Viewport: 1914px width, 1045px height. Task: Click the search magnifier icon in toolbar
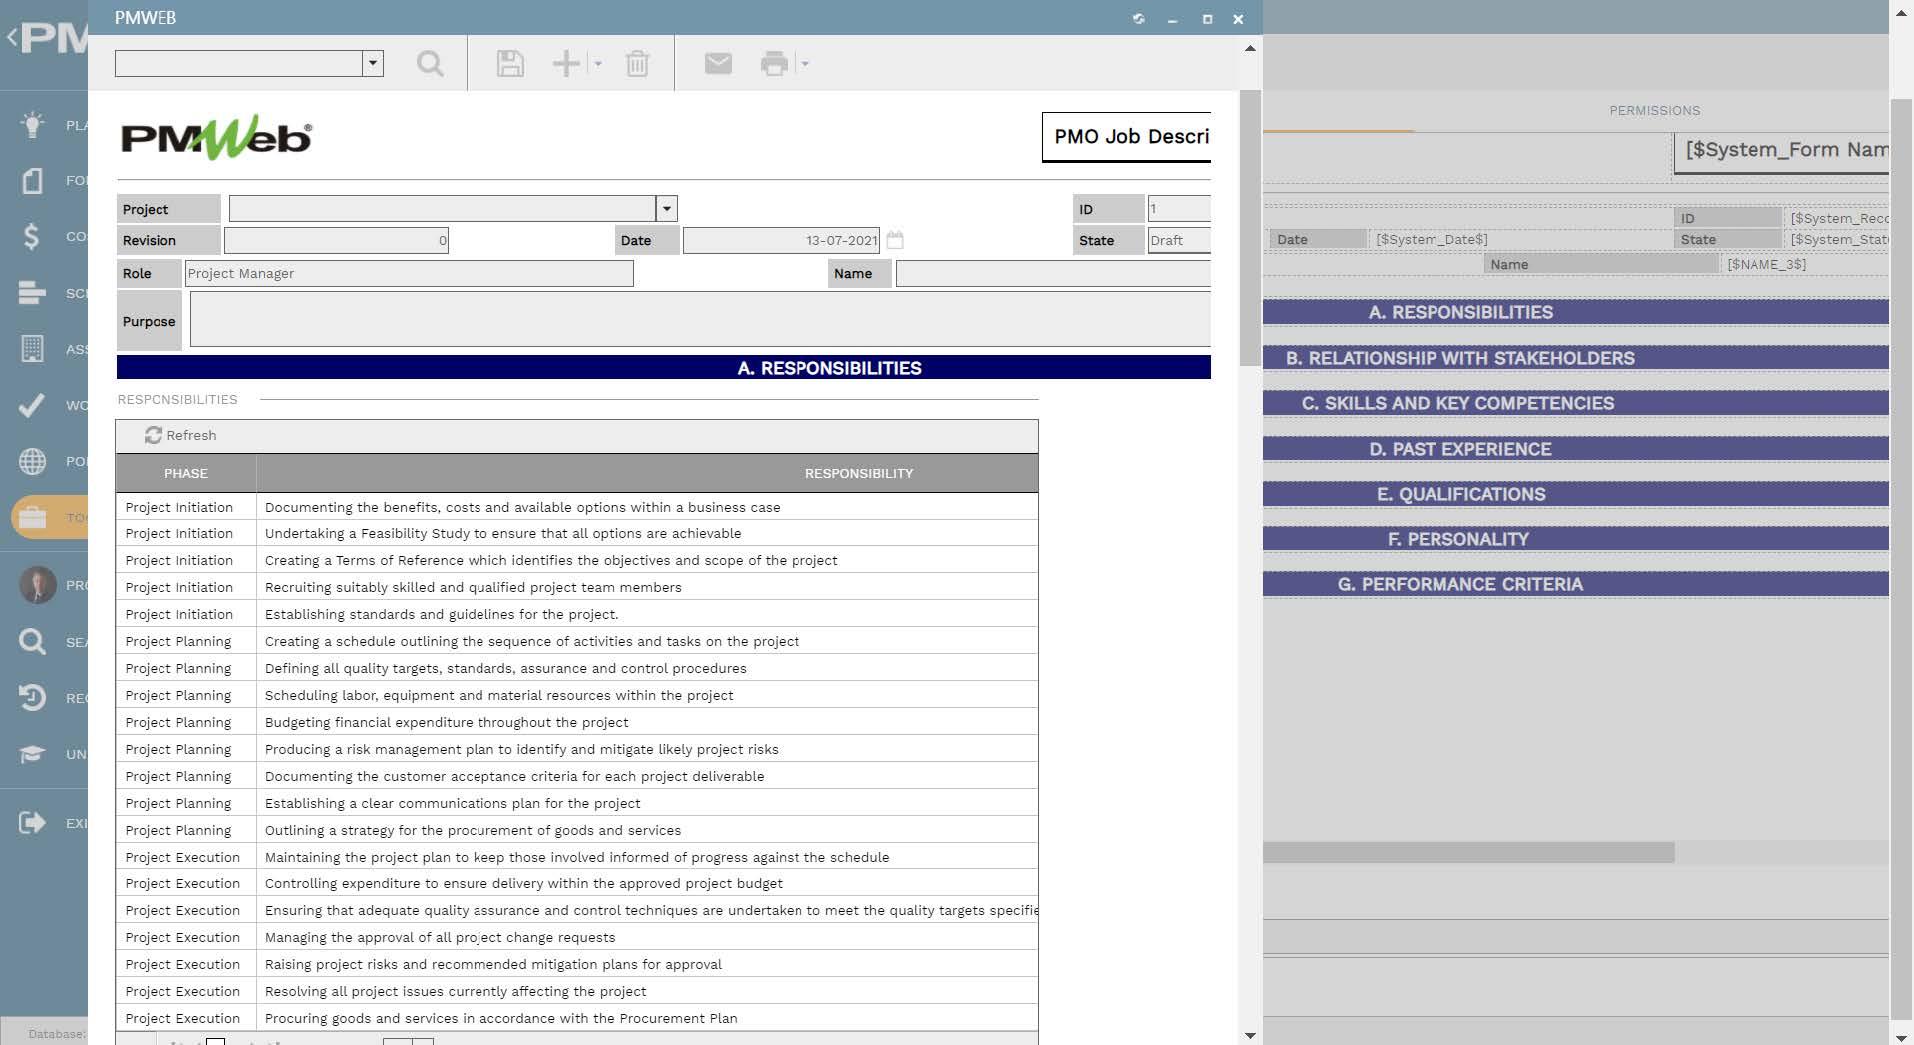point(430,64)
